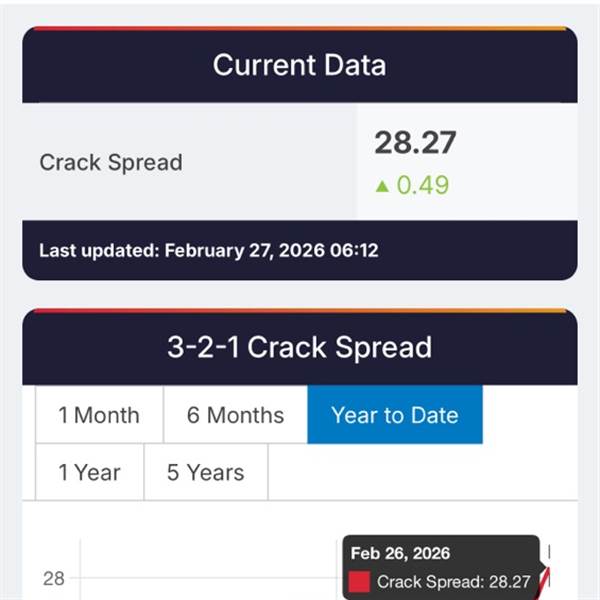Screen dimensions: 600x600
Task: Click the 3-2-1 Crack Spread chart title
Action: pyautogui.click(x=299, y=347)
